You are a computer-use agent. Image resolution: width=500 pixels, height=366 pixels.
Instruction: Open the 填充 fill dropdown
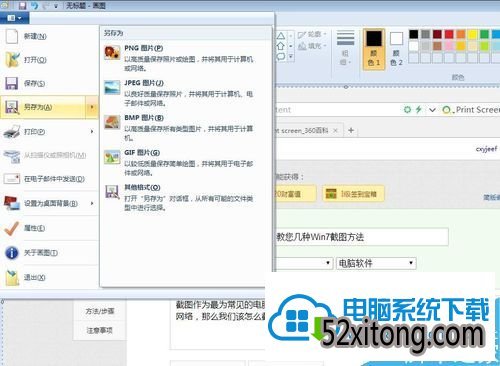(312, 46)
